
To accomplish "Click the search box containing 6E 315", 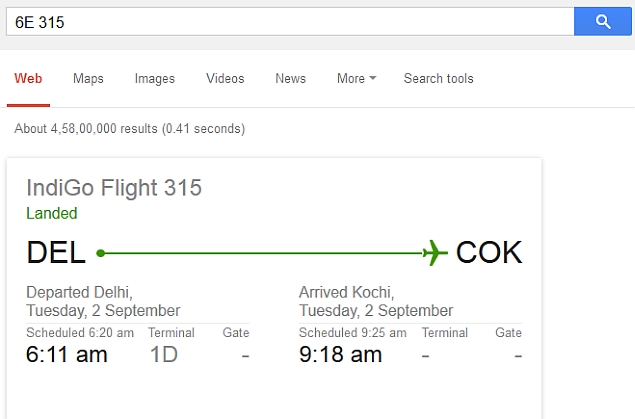I will 290,21.
